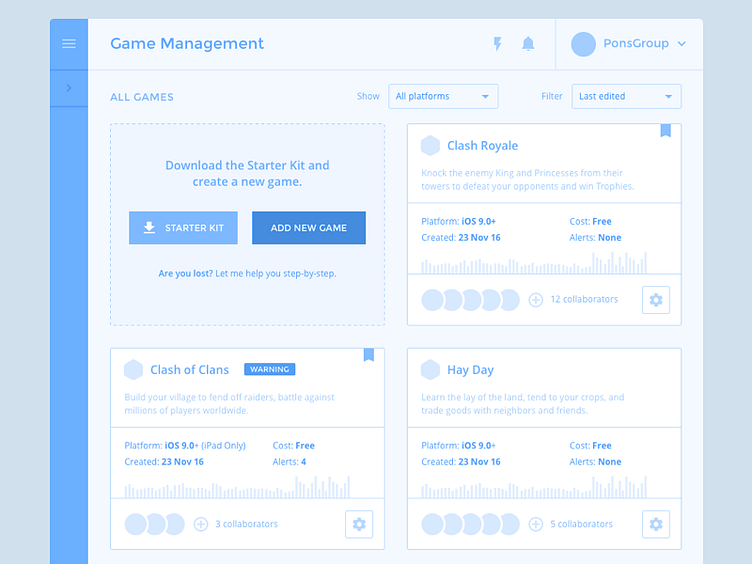Viewport: 752px width, 564px height.
Task: Click the Hay Day activity bar chart
Action: pyautogui.click(x=534, y=487)
